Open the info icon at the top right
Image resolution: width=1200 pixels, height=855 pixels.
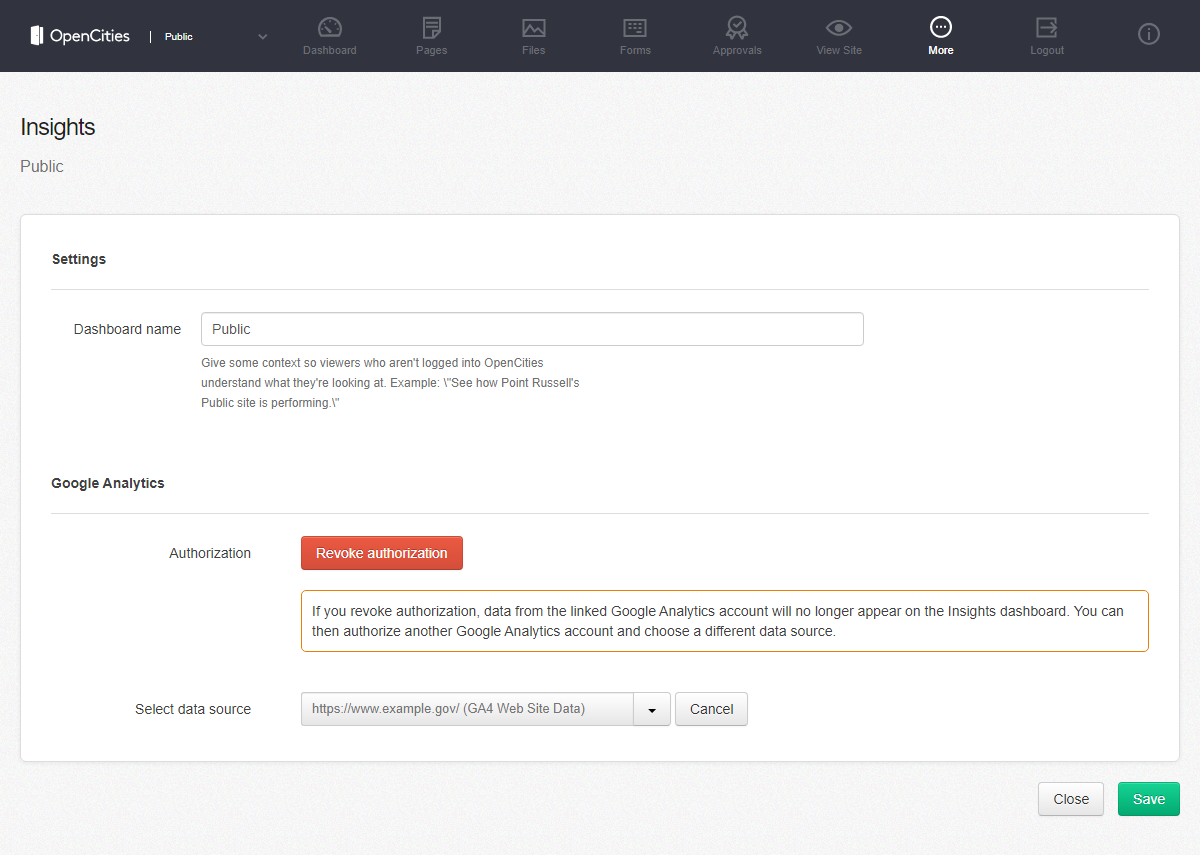click(x=1148, y=34)
